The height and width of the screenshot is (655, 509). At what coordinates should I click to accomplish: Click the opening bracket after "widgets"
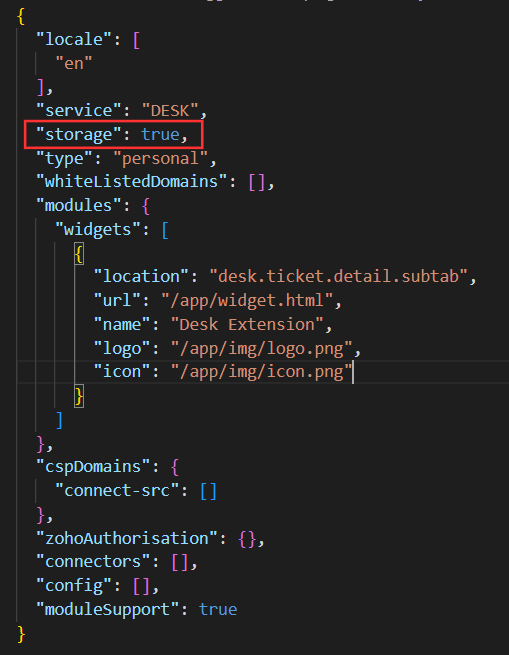(165, 230)
